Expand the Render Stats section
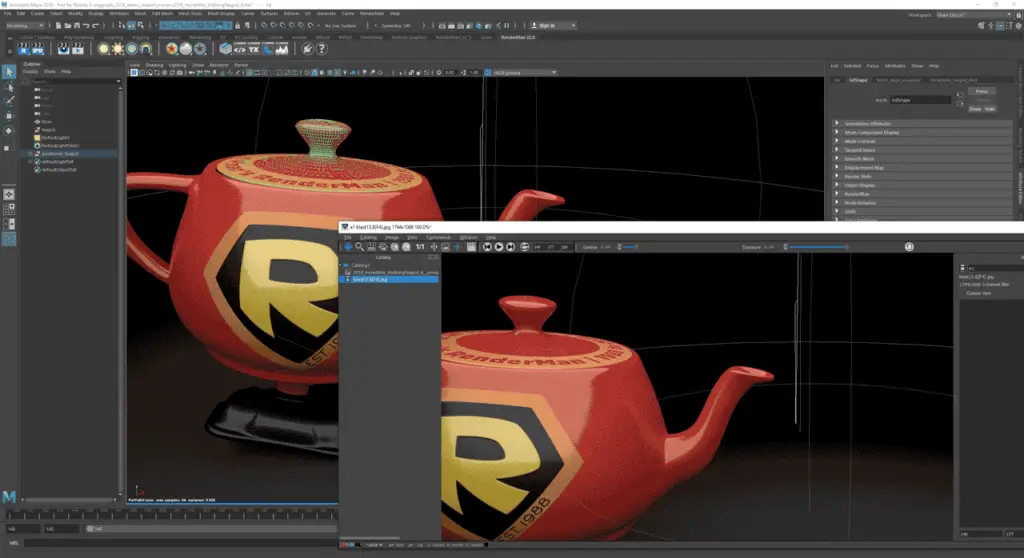Screen dimensions: 1024x558 pos(924,176)
